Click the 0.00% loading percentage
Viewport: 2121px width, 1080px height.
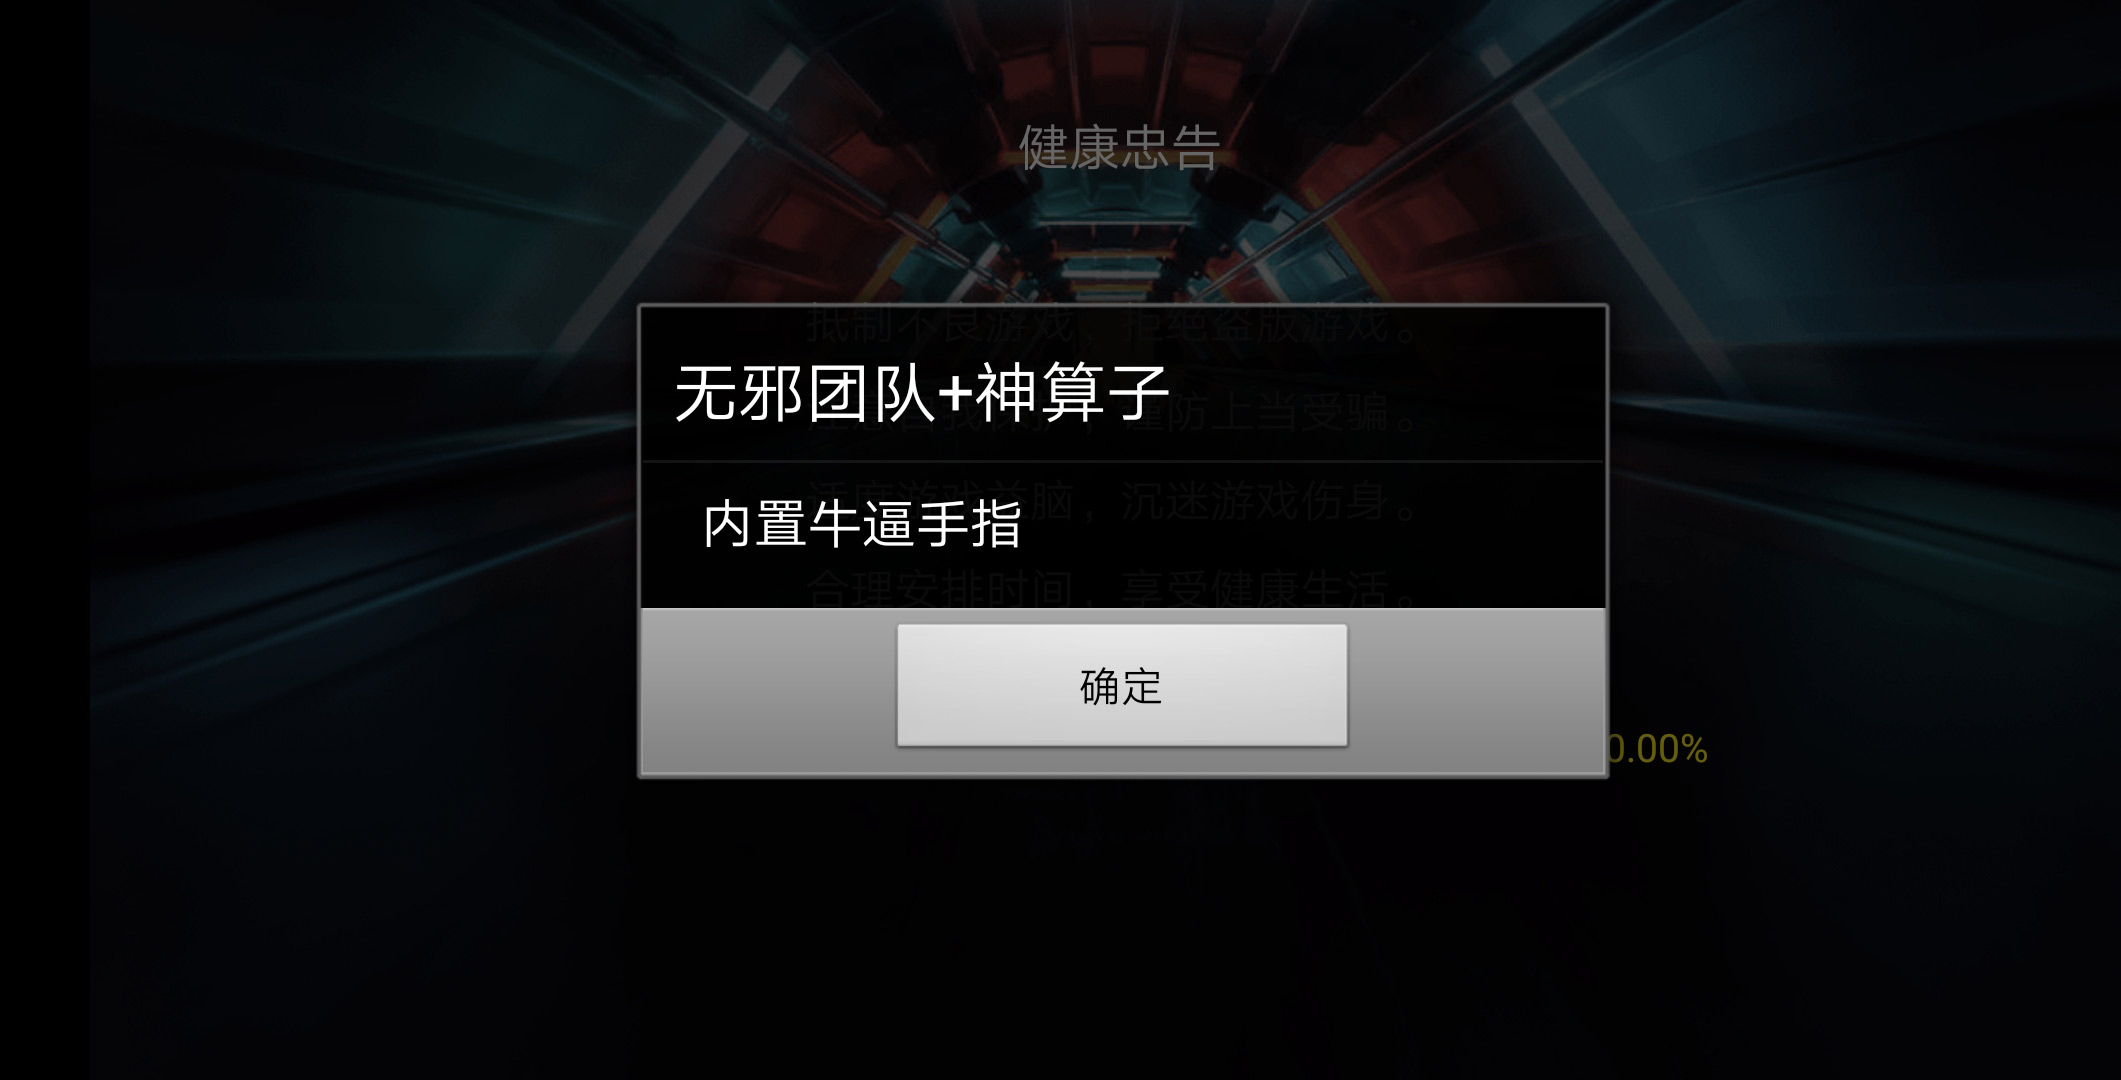[x=1657, y=749]
